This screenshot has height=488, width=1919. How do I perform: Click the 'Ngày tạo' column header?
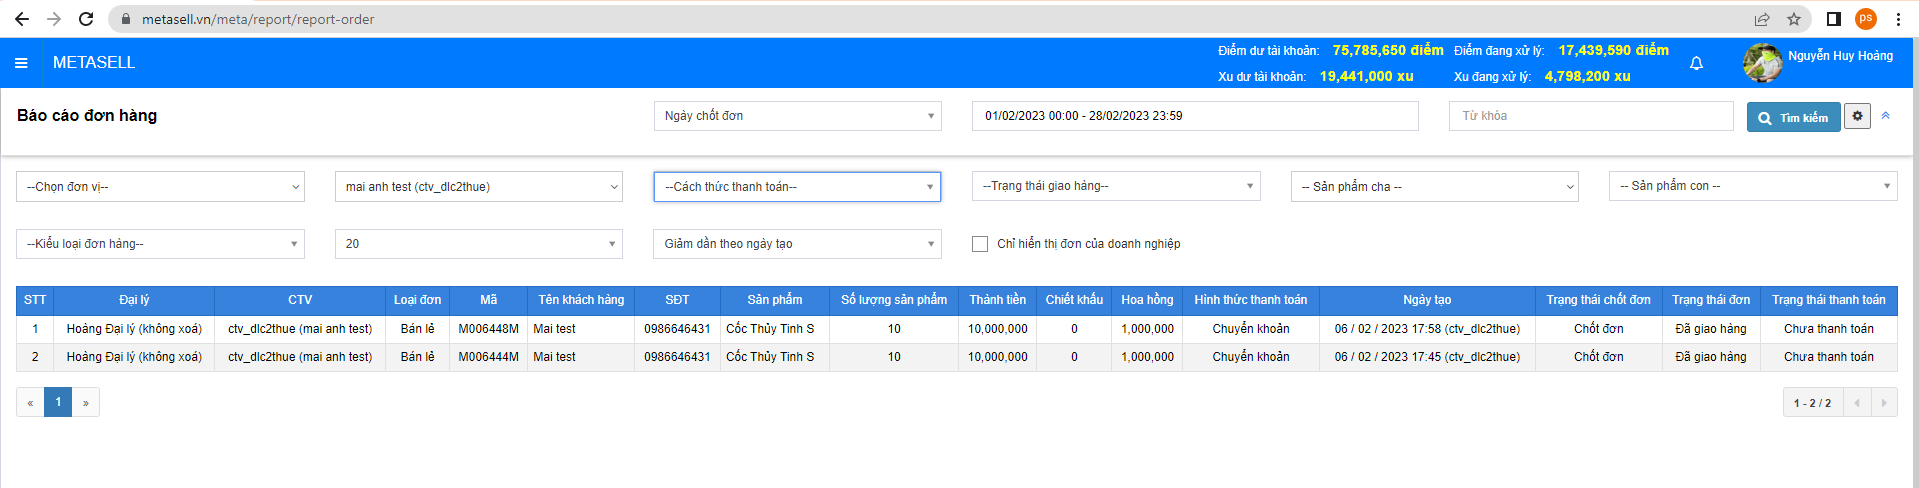pos(1426,300)
